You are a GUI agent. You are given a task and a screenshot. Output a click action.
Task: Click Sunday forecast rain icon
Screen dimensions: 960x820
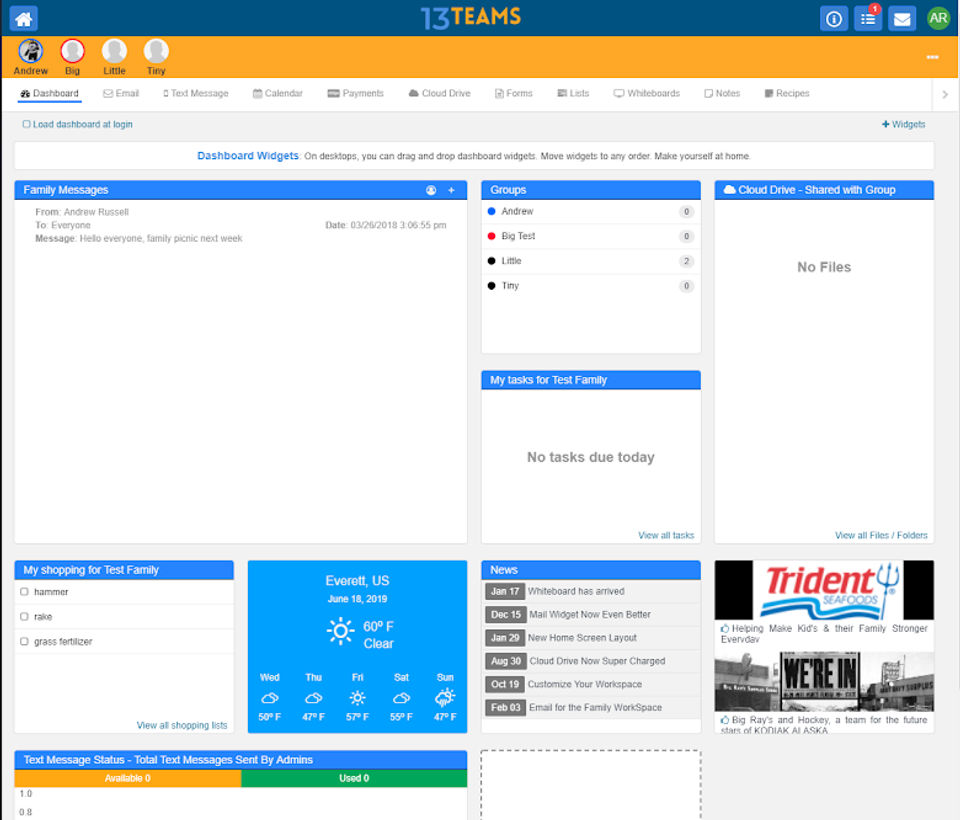click(445, 698)
